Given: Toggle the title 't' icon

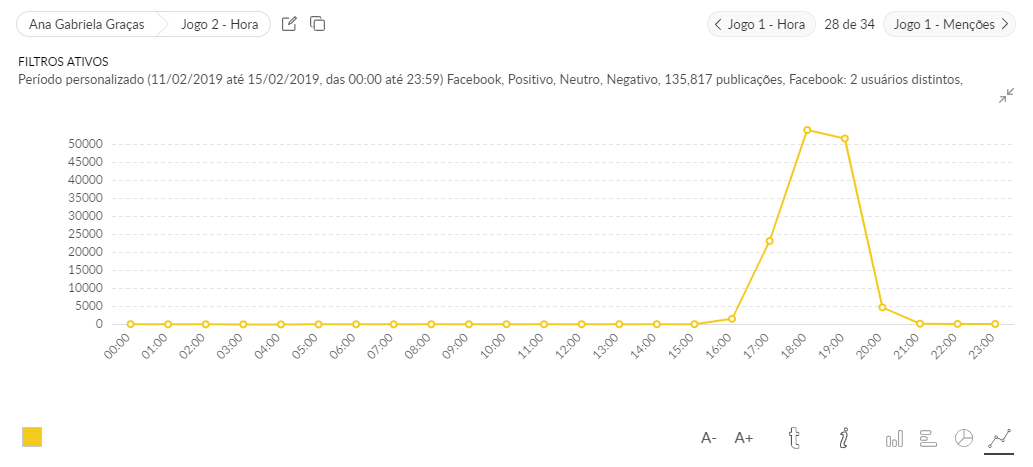Looking at the screenshot, I should pyautogui.click(x=795, y=438).
